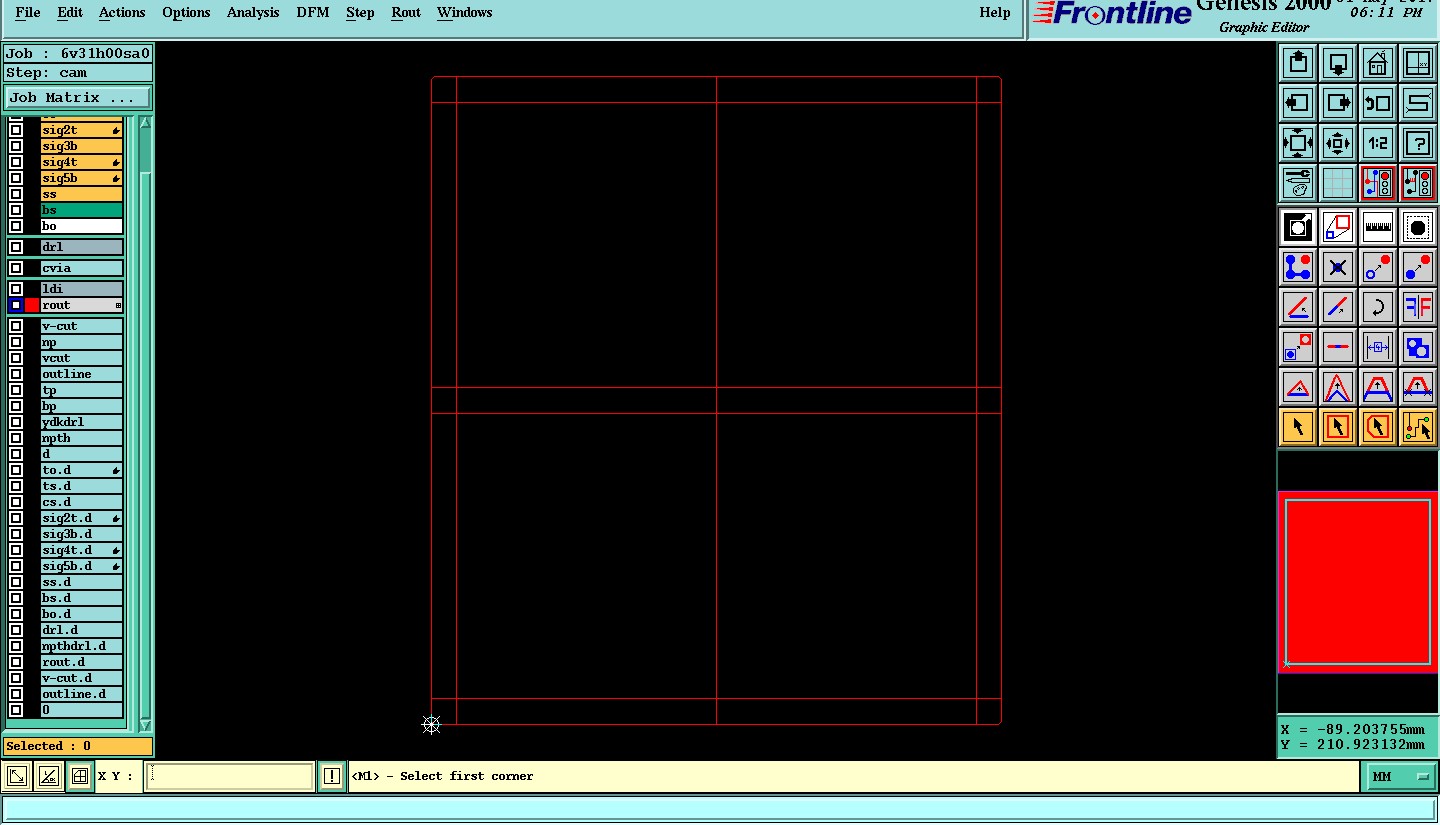Click the zoom in expand icon
The image size is (1440, 825).
click(x=1298, y=143)
